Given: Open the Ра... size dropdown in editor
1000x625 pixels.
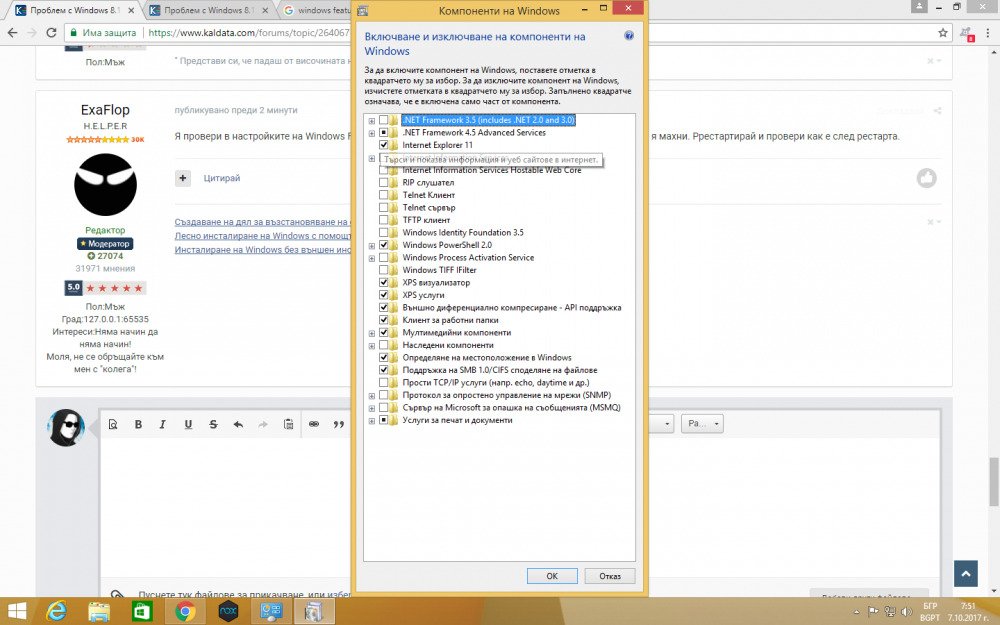Looking at the screenshot, I should 702,423.
